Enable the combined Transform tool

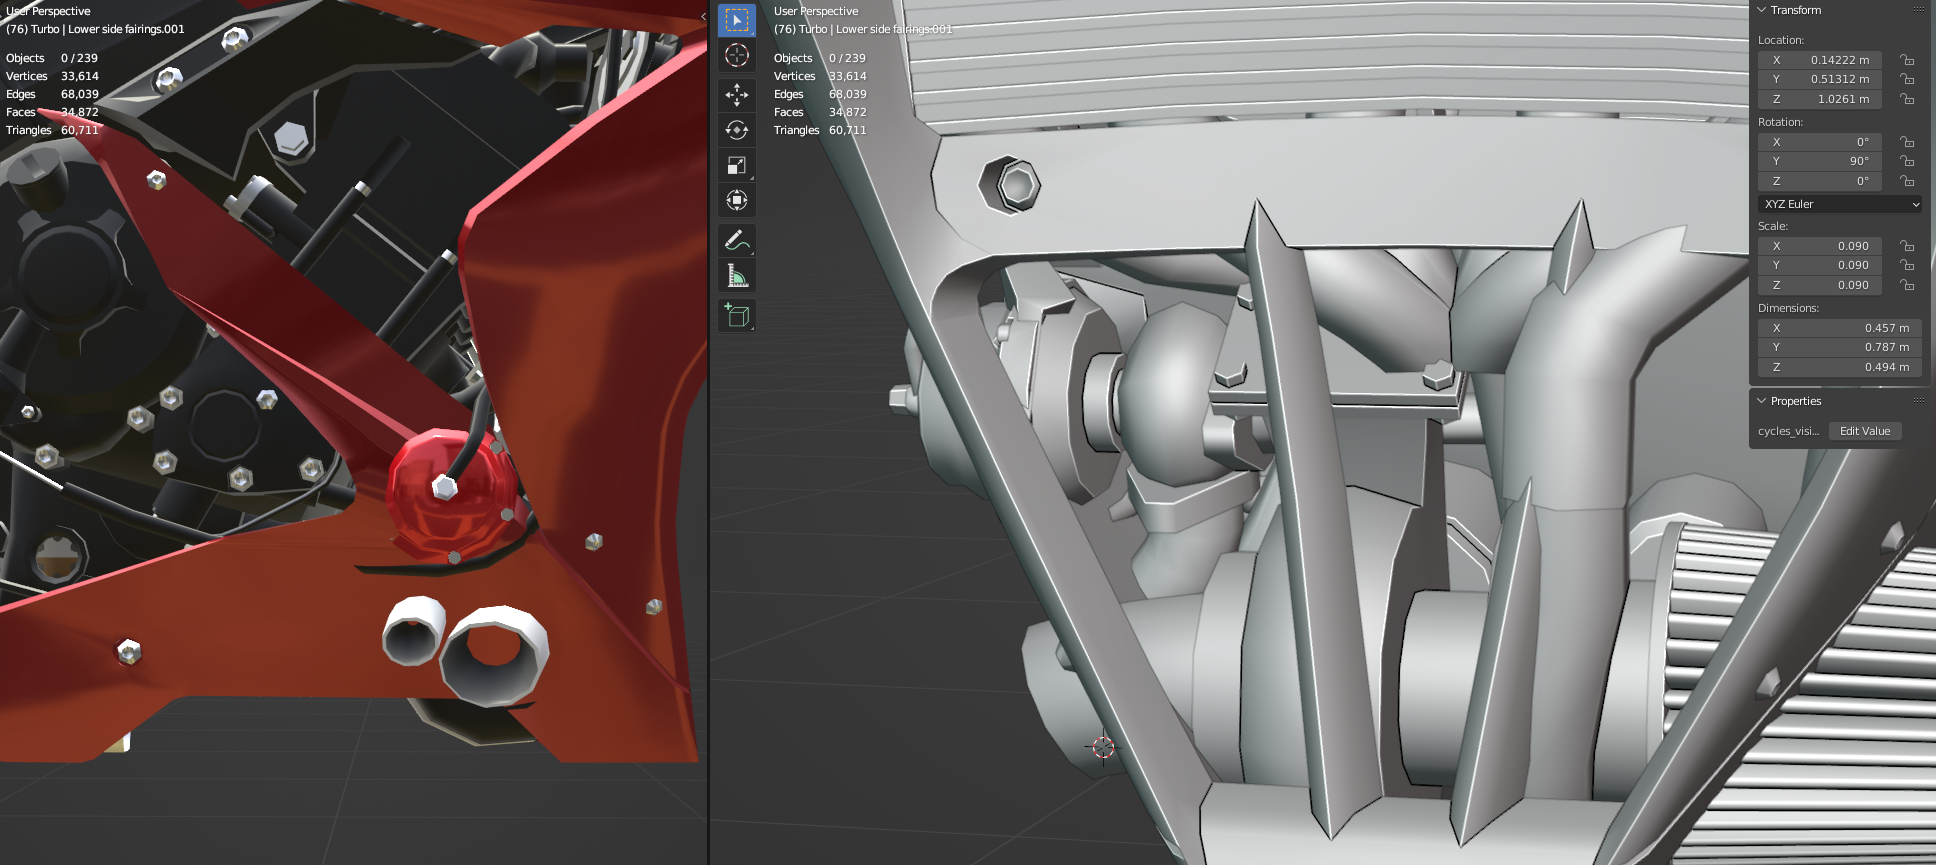[737, 200]
